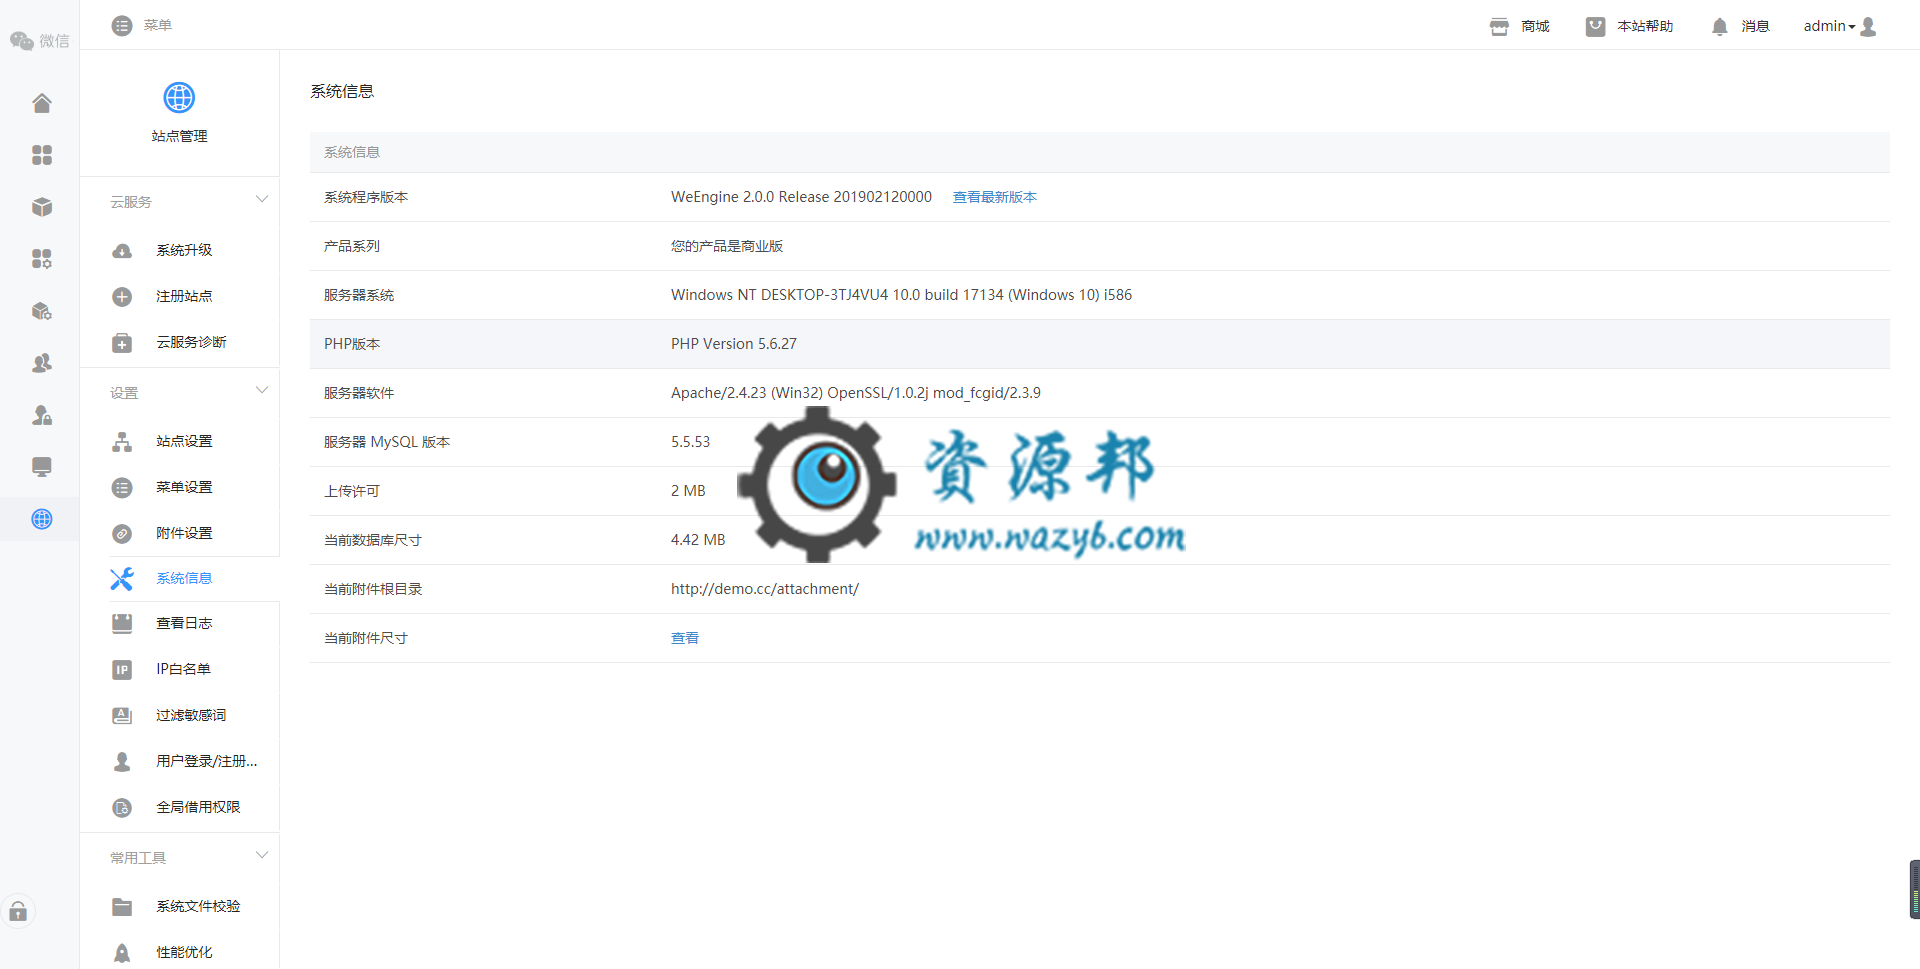This screenshot has width=1920, height=969.
Task: Click the shop icon beside 商城
Action: coord(1499,26)
